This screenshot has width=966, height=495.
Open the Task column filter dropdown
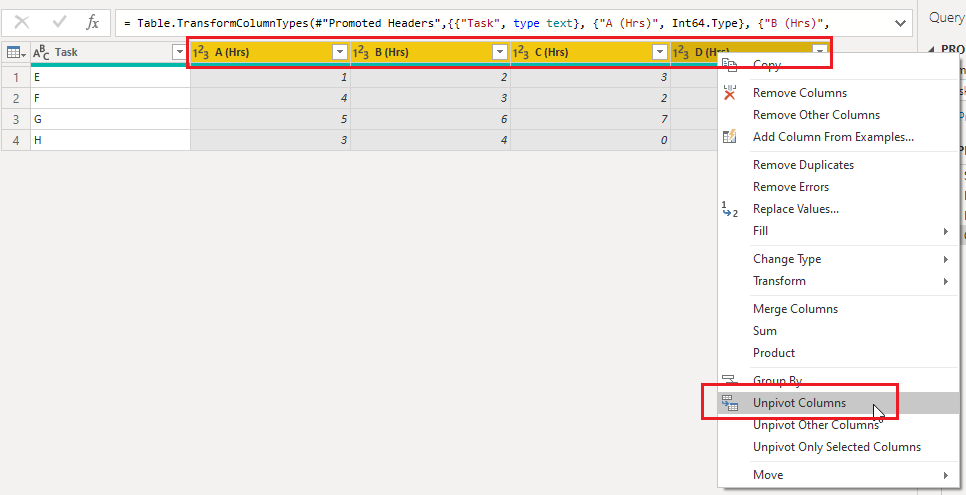pyautogui.click(x=178, y=53)
